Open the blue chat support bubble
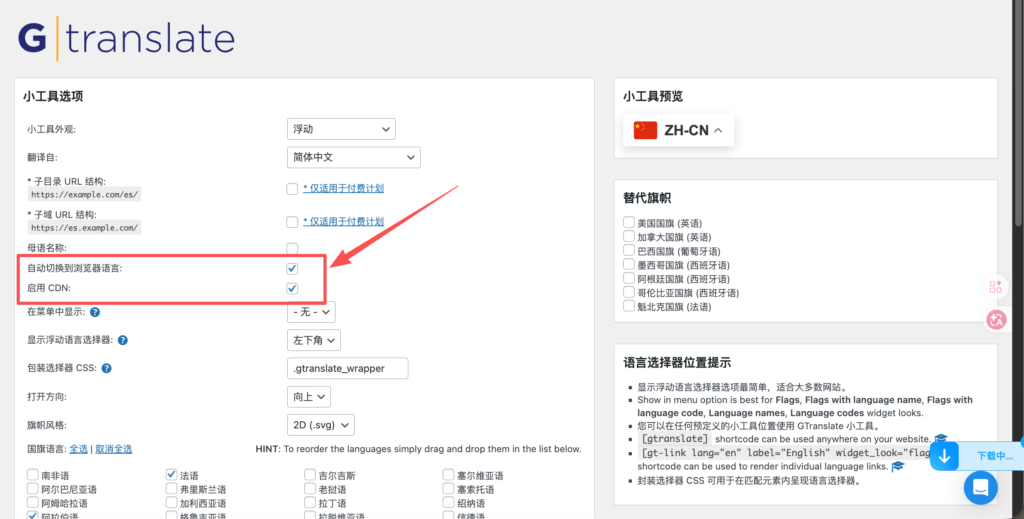 (980, 487)
